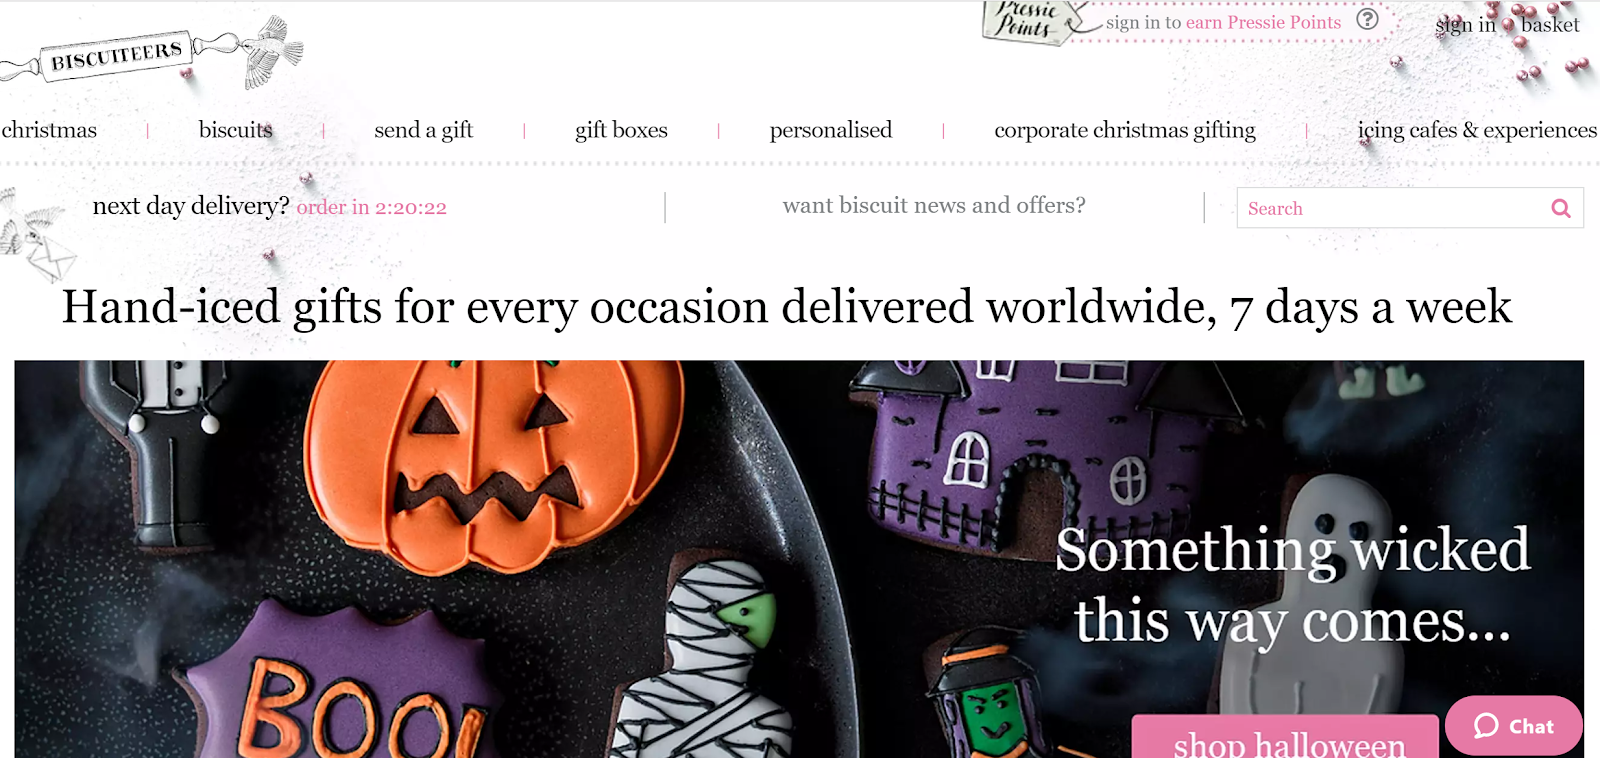Click the bird with envelope icon
This screenshot has width=1600, height=758.
pyautogui.click(x=38, y=235)
